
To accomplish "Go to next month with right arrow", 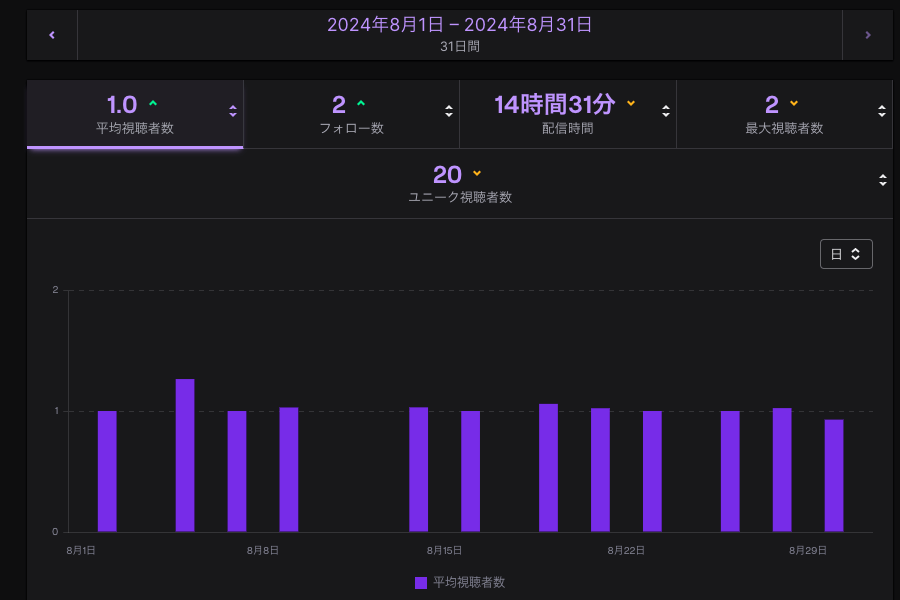I will coord(867,35).
